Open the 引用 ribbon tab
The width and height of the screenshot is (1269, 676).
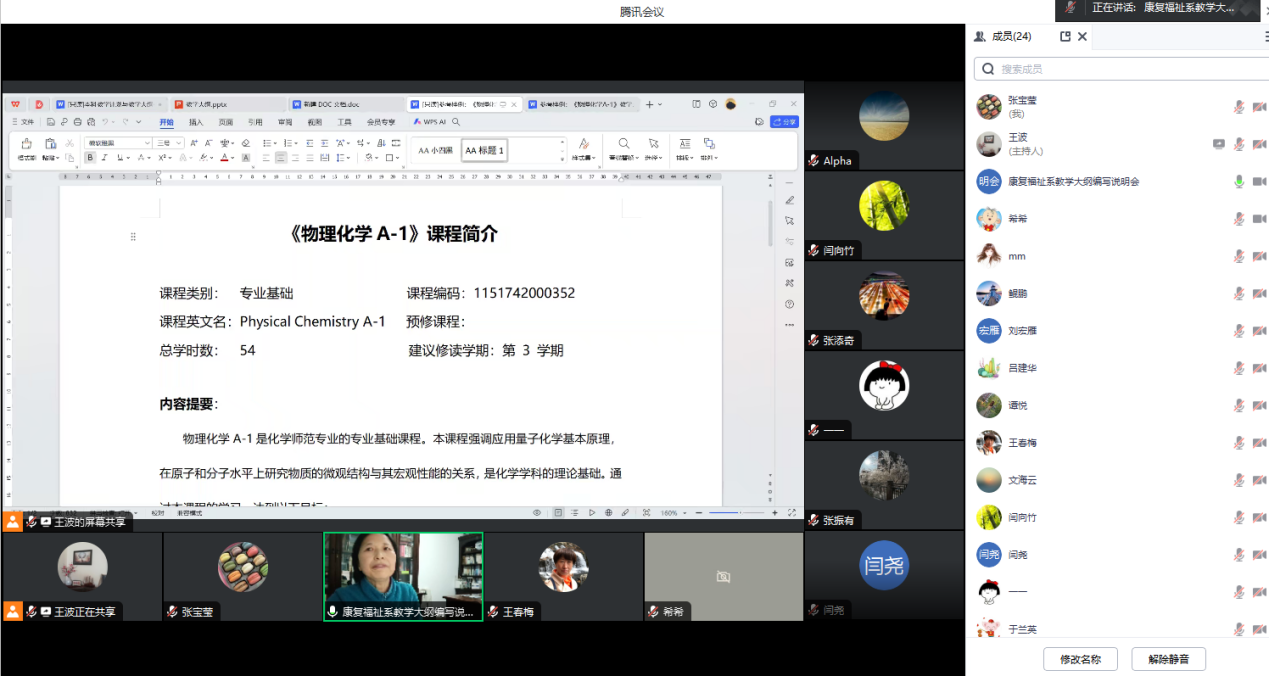255,122
